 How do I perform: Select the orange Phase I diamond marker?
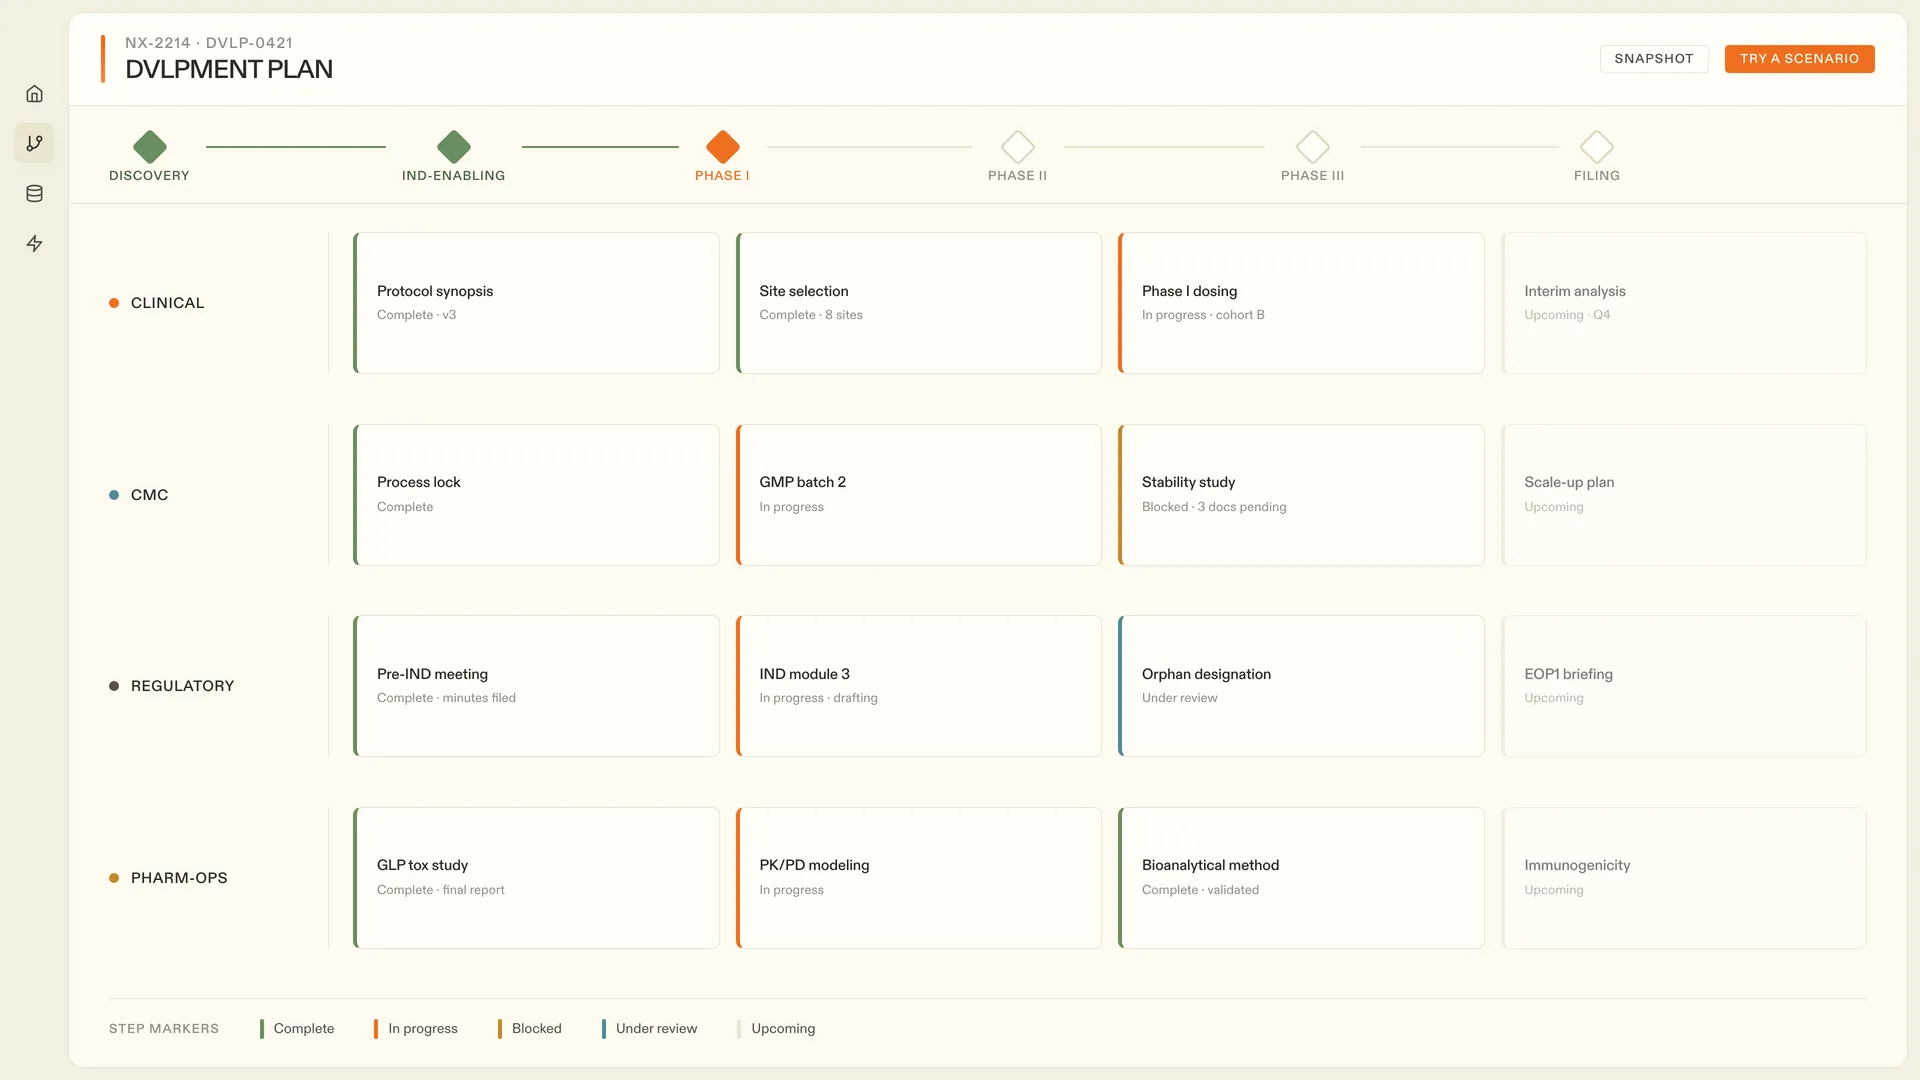[x=723, y=147]
